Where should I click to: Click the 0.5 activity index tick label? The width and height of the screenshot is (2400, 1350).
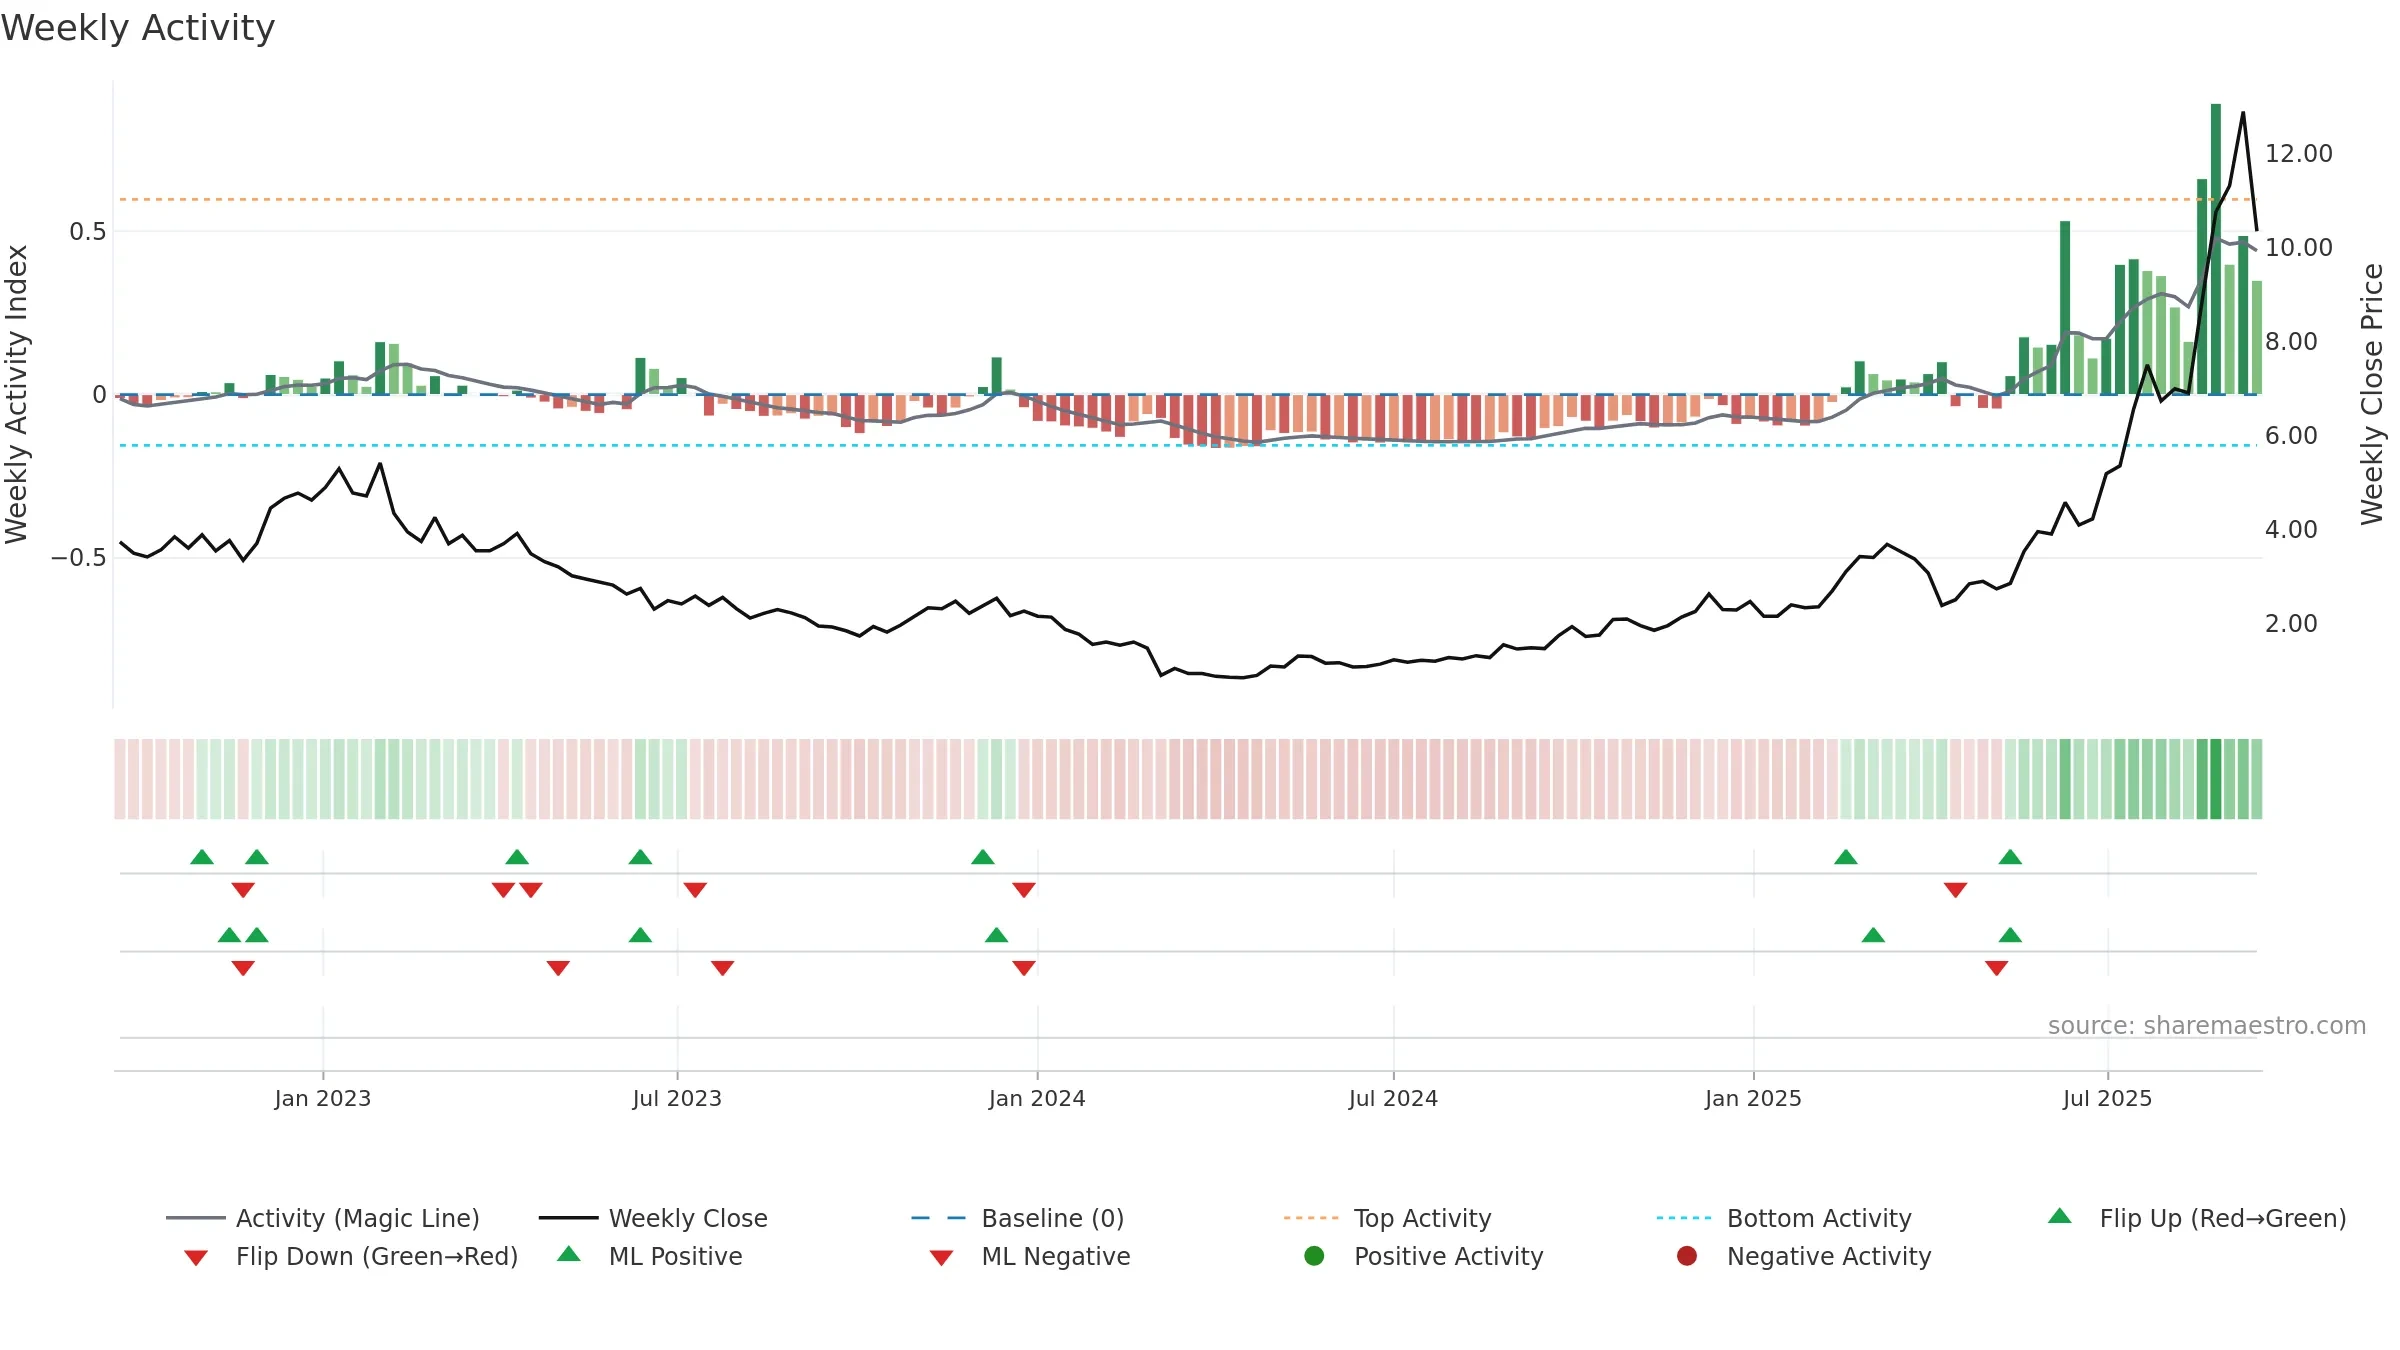pyautogui.click(x=87, y=232)
